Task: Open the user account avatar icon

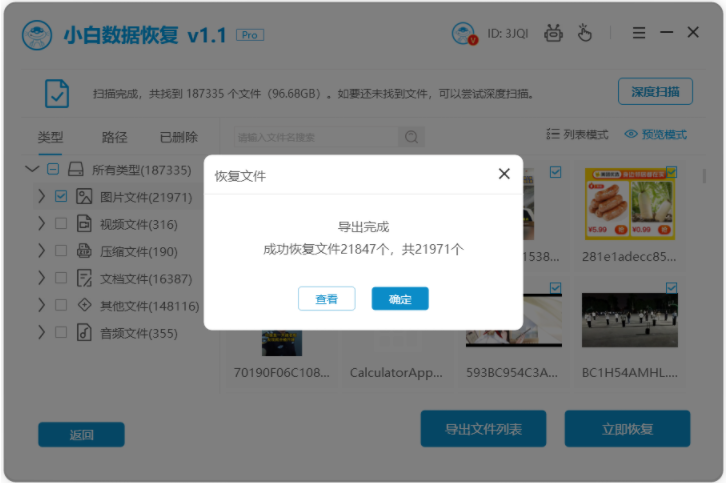Action: (x=463, y=33)
